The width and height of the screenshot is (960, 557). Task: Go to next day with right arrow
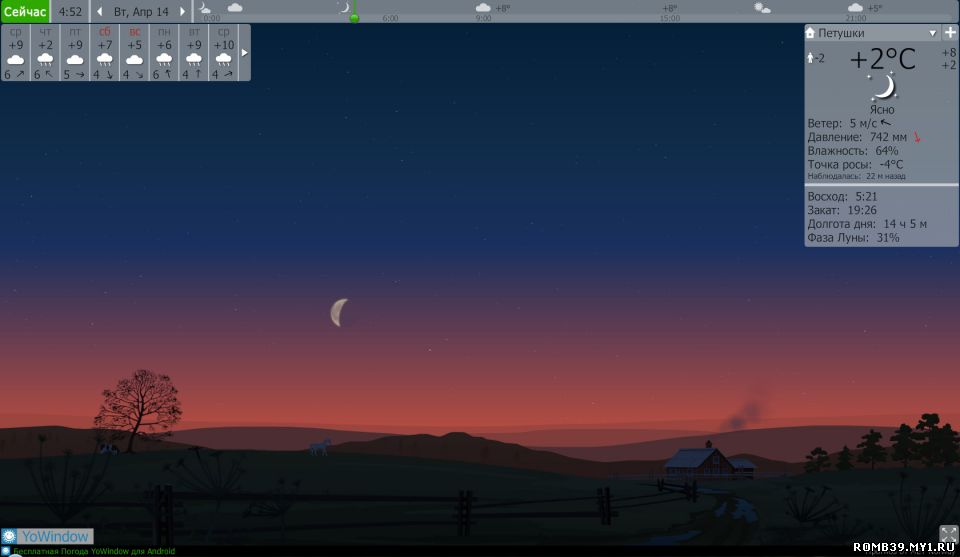click(x=182, y=12)
